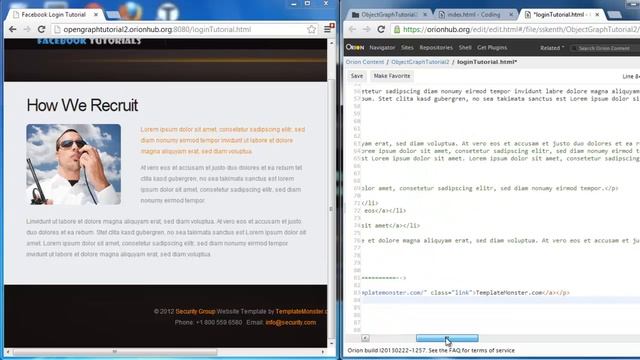Click left page scrollbar right arrow

(323, 351)
